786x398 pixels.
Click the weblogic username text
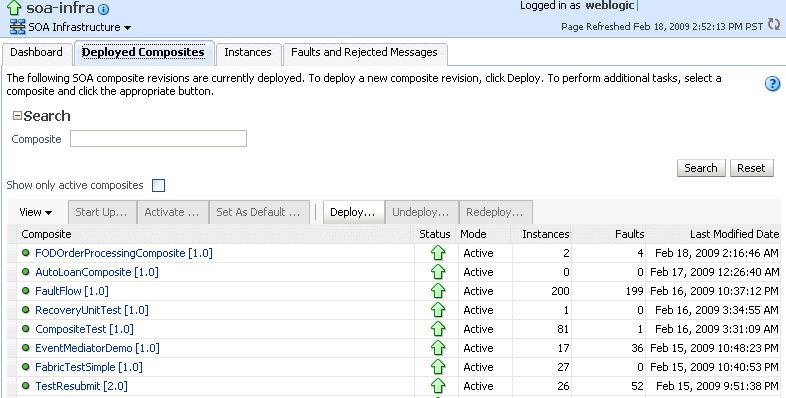point(610,6)
